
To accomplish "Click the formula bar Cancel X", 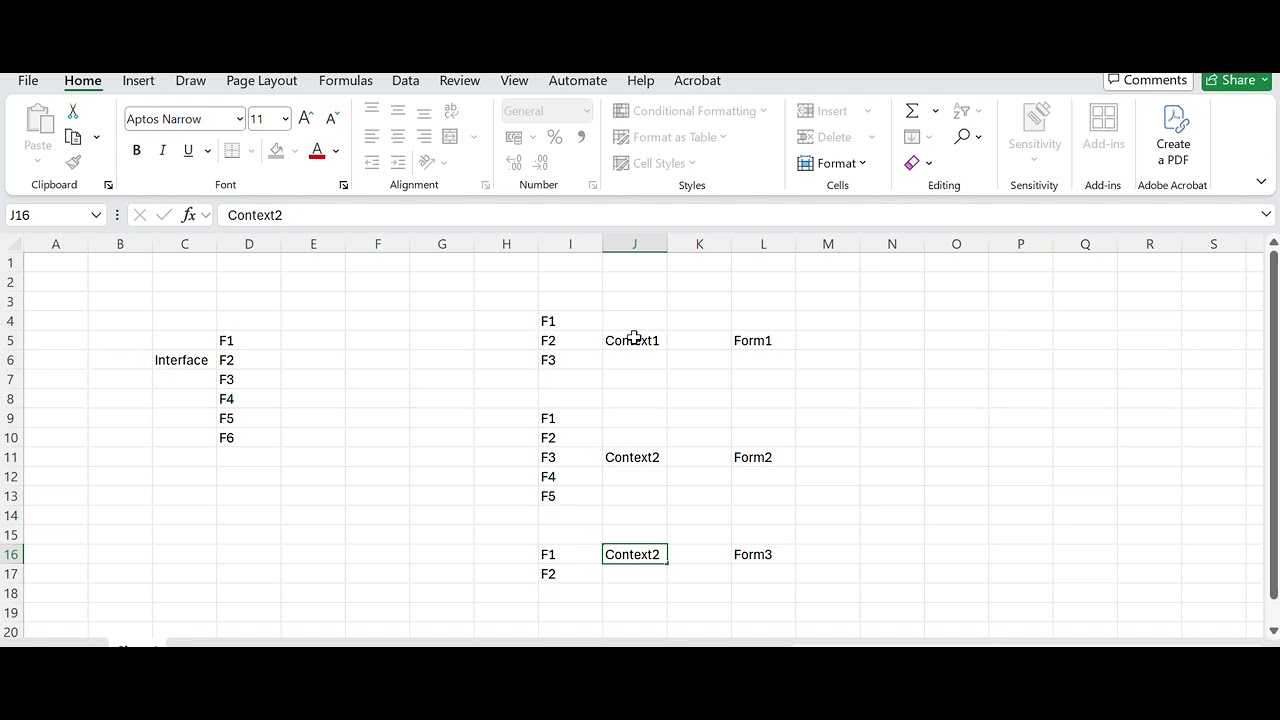I will click(140, 215).
